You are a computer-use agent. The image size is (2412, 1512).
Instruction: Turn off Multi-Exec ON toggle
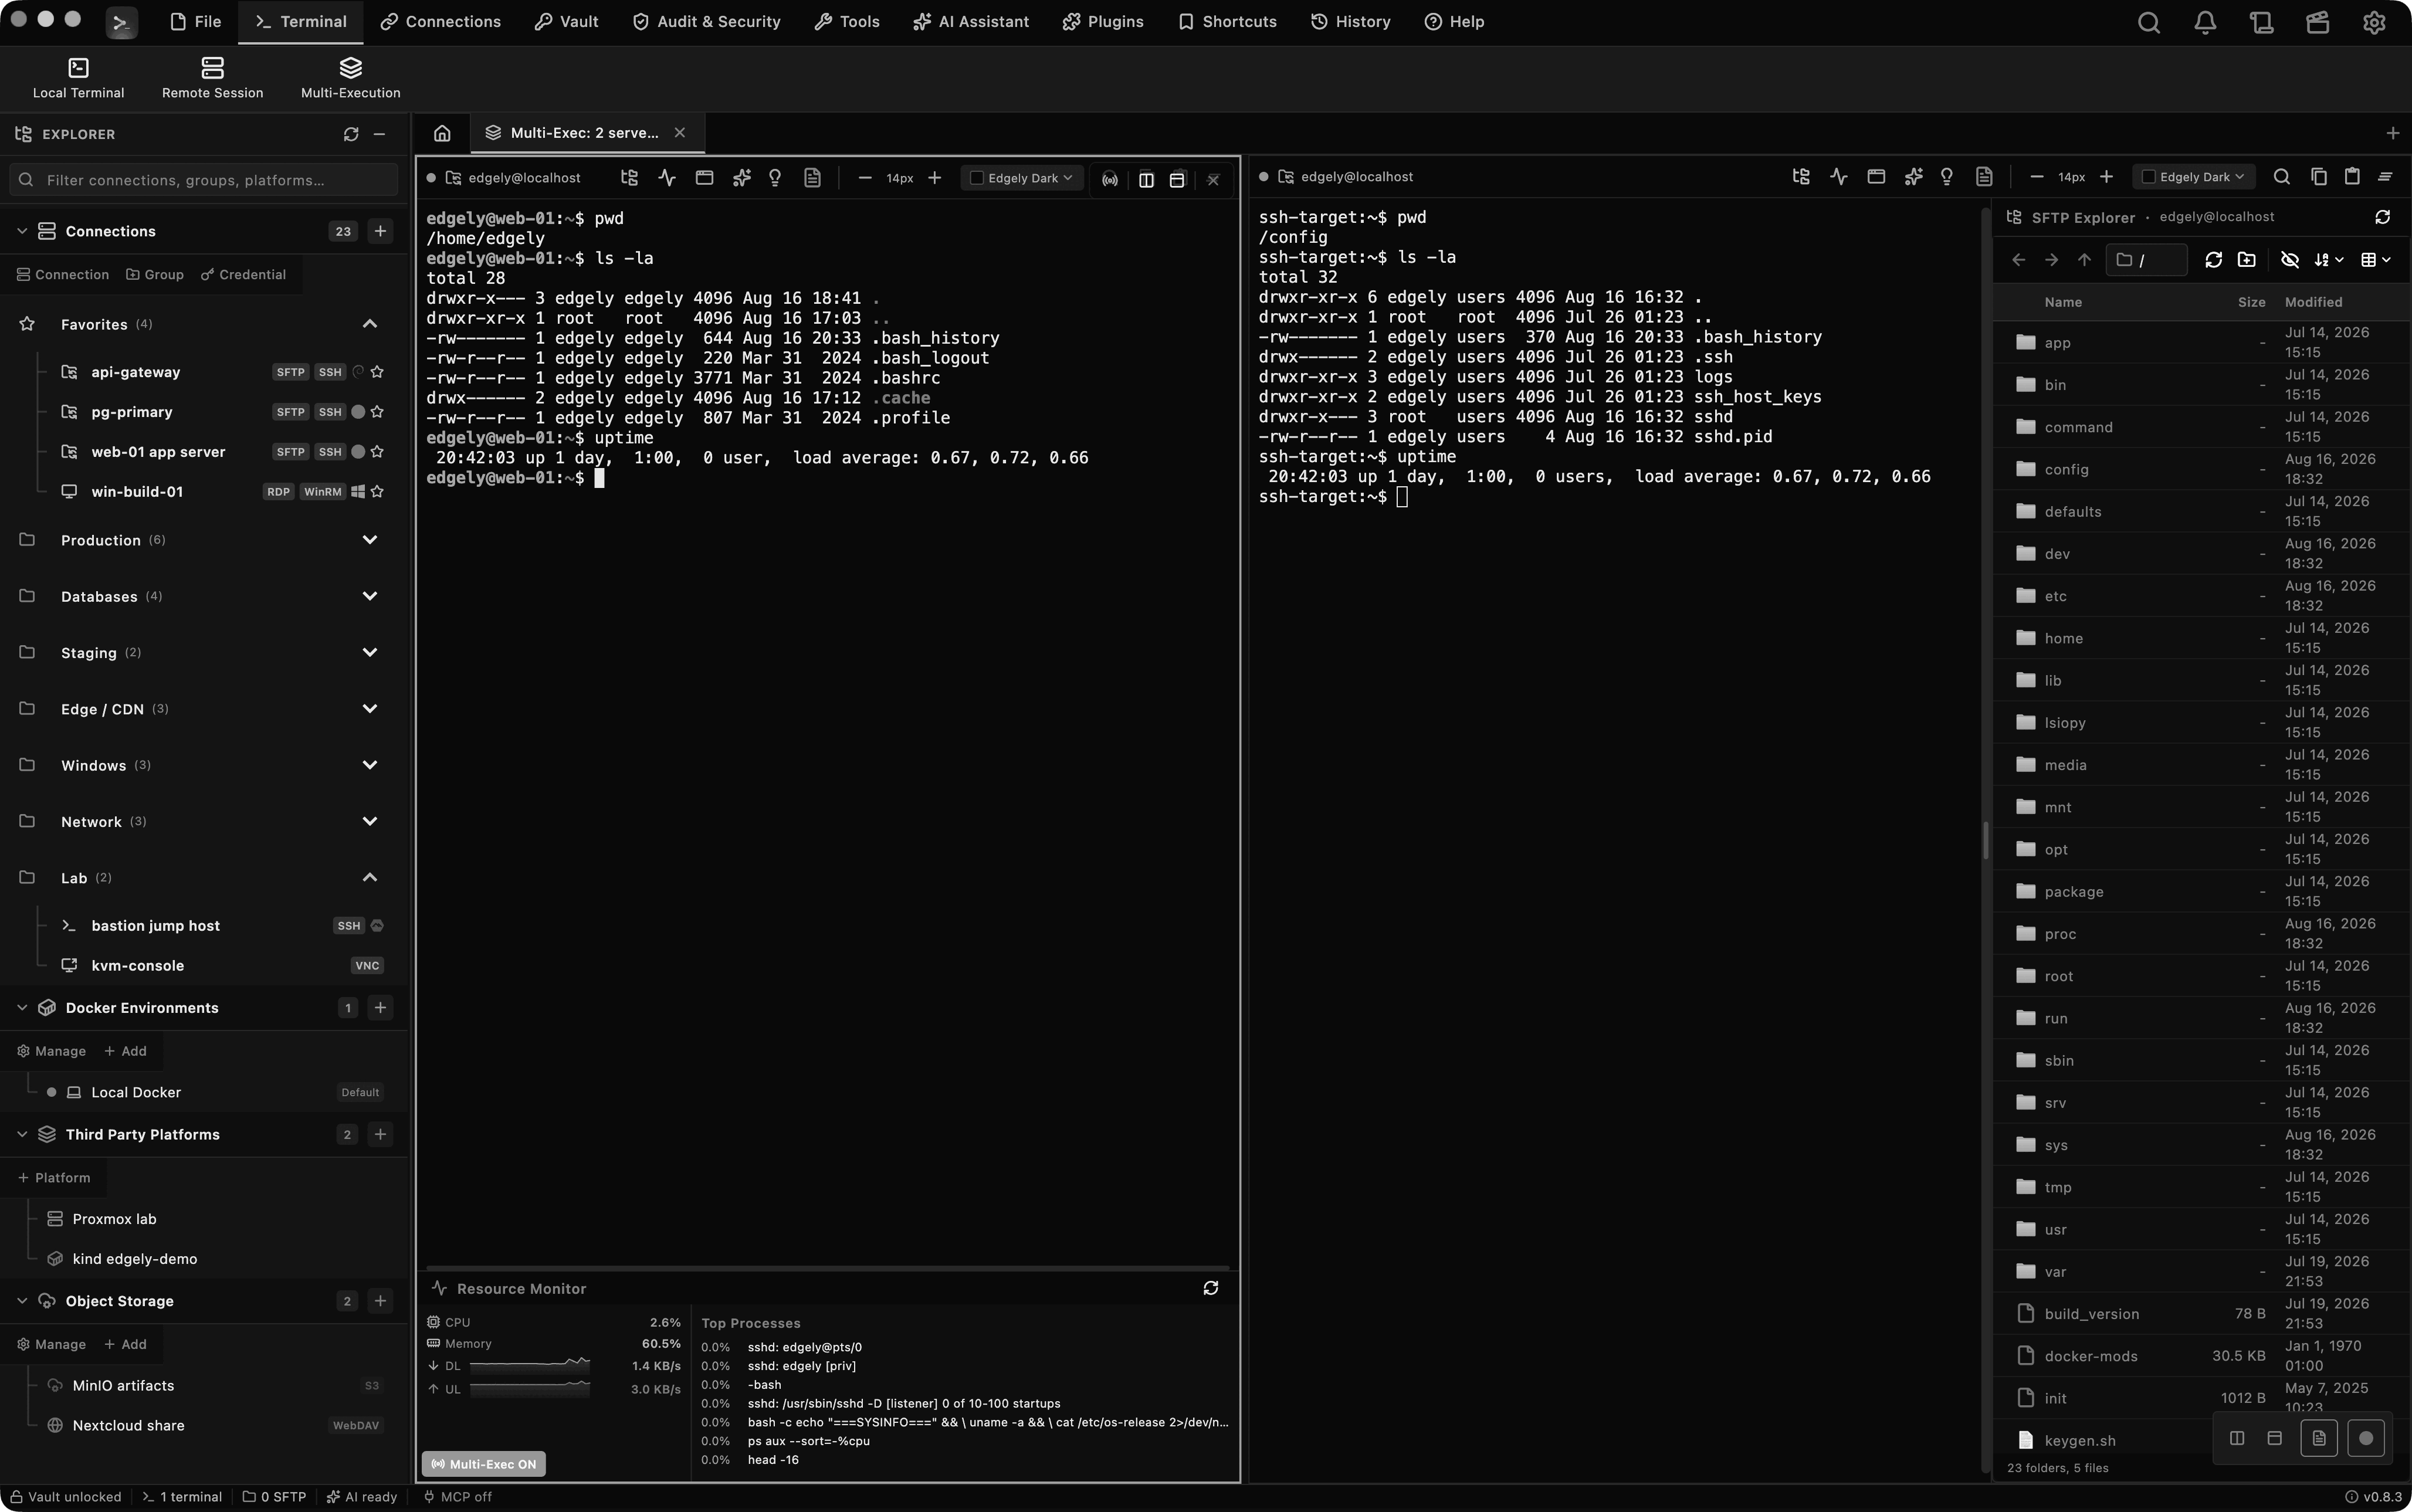pos(484,1464)
